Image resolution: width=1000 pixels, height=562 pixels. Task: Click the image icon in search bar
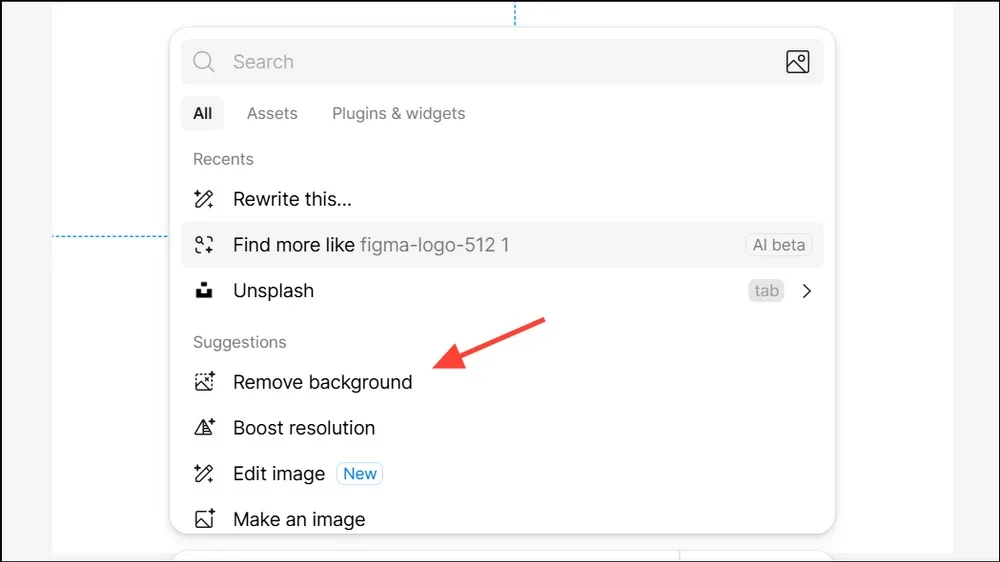point(797,62)
